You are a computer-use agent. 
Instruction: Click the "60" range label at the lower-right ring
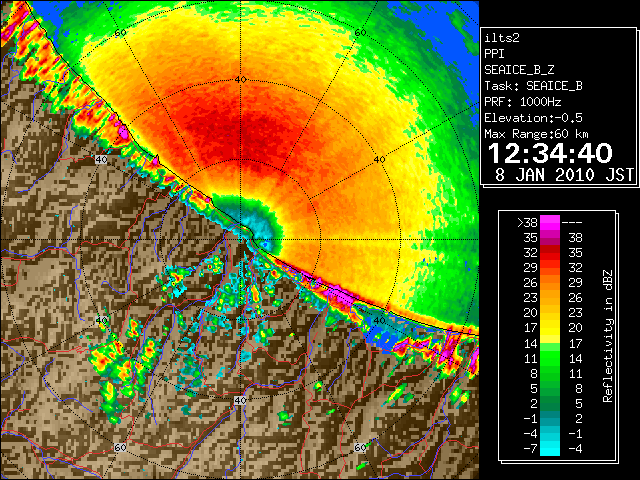[x=360, y=448]
